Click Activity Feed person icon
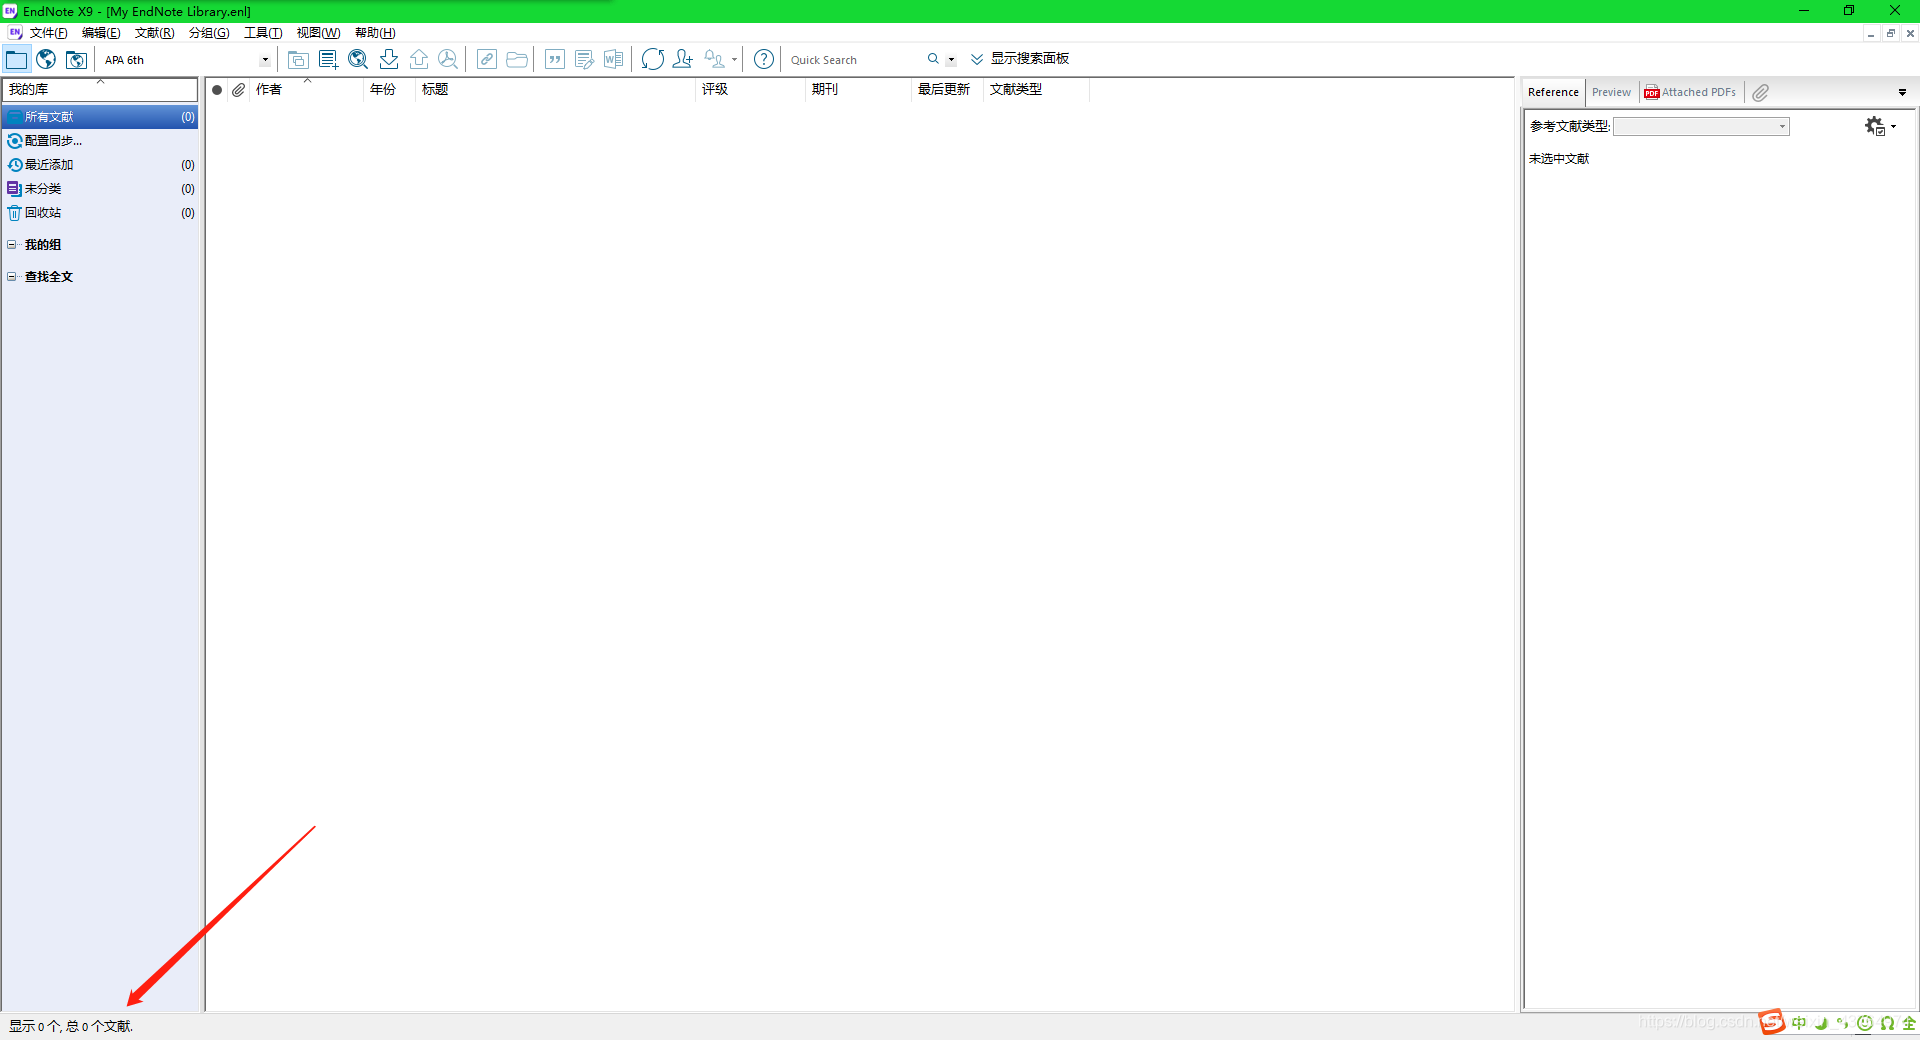Image resolution: width=1920 pixels, height=1040 pixels. (714, 60)
